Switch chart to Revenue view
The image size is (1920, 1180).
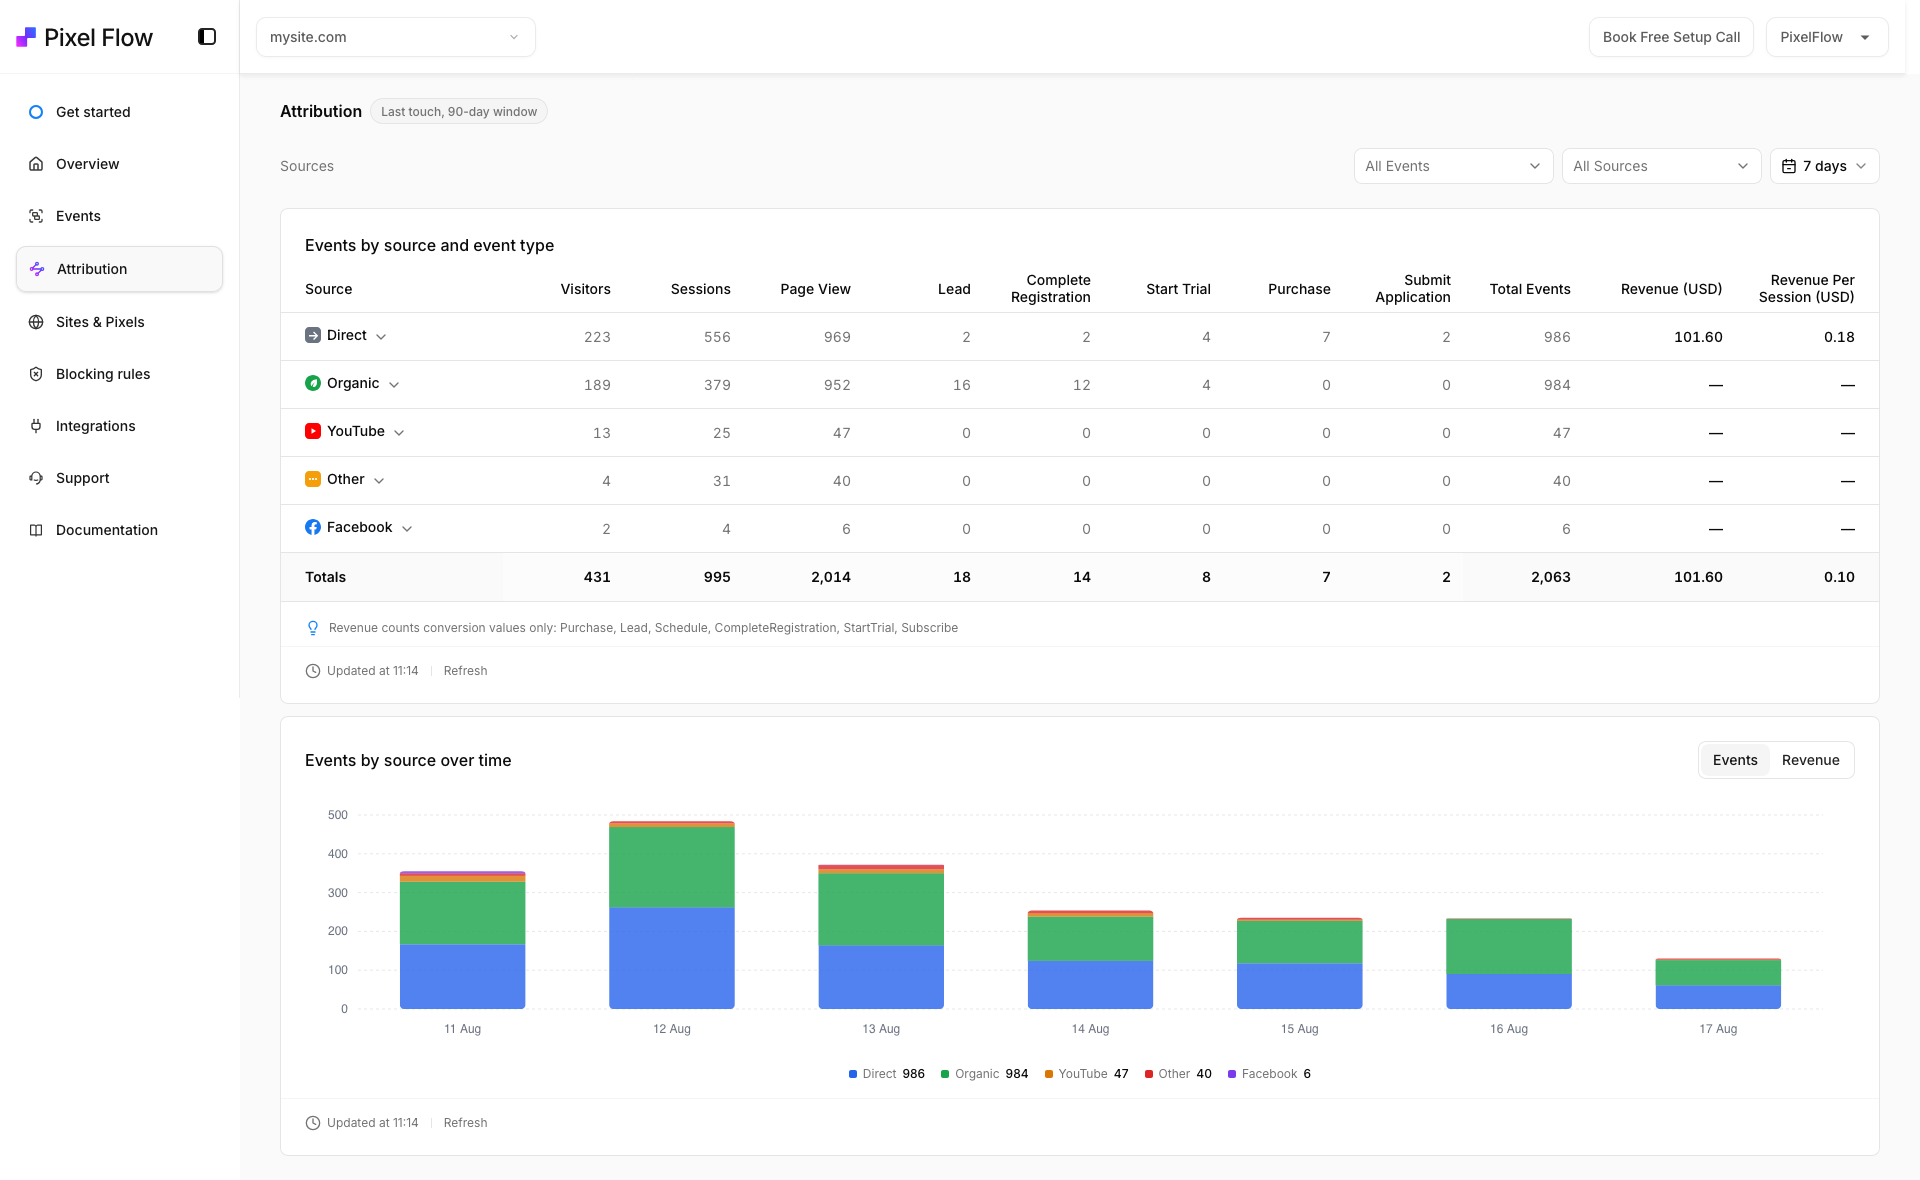click(1810, 760)
